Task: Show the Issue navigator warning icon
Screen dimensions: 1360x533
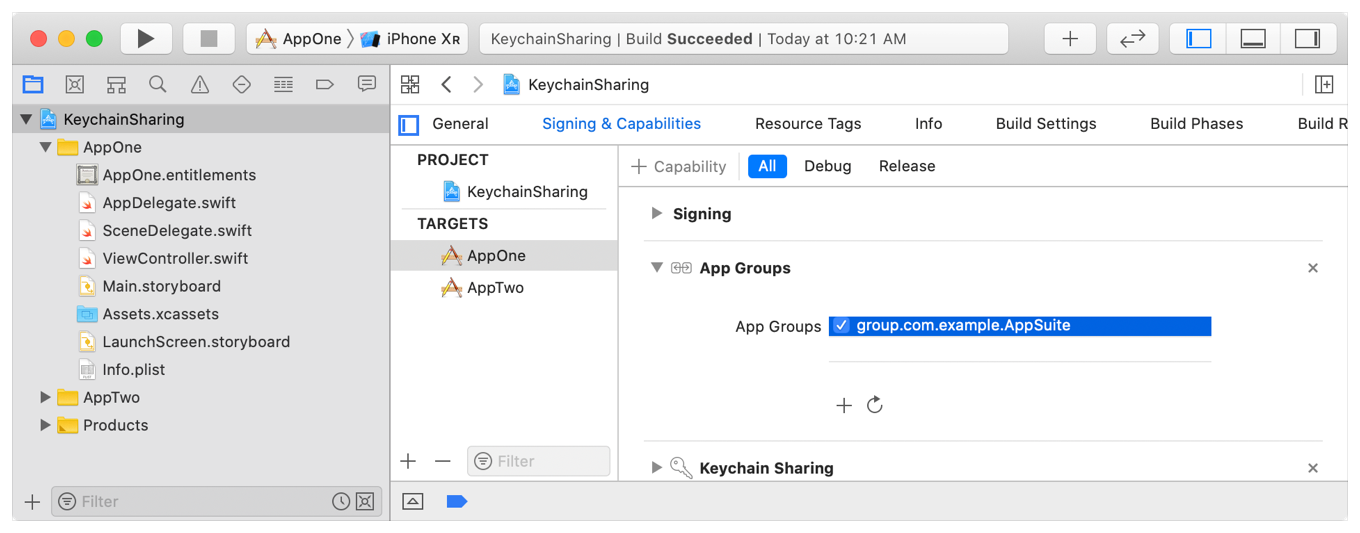Action: pos(200,85)
